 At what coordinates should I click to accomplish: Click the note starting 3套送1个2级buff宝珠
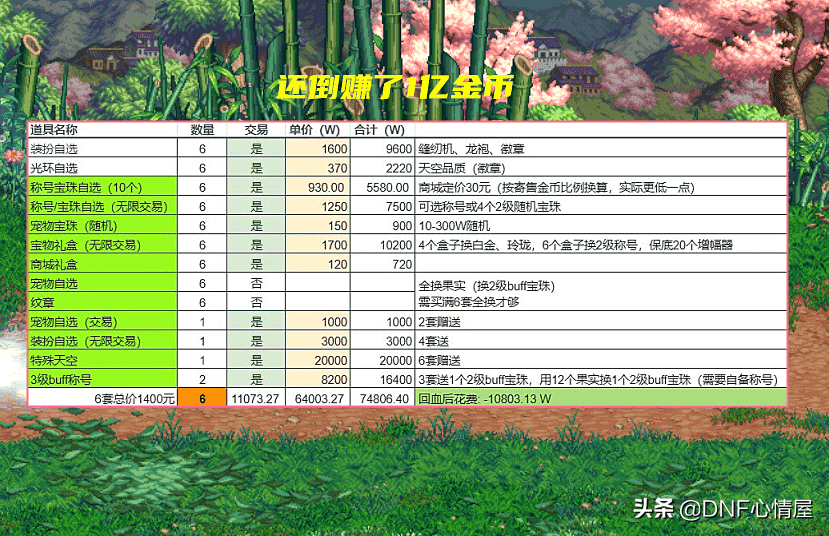pos(598,380)
